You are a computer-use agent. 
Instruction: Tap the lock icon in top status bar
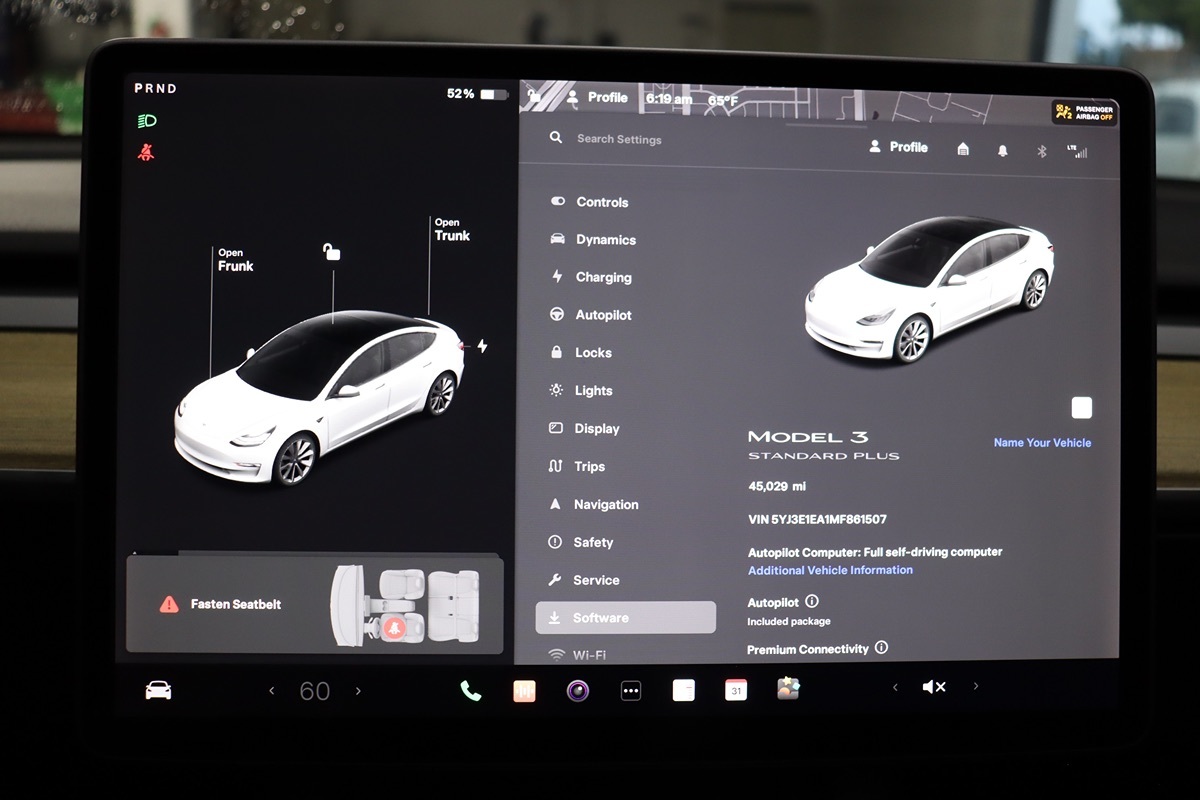pyautogui.click(x=536, y=96)
